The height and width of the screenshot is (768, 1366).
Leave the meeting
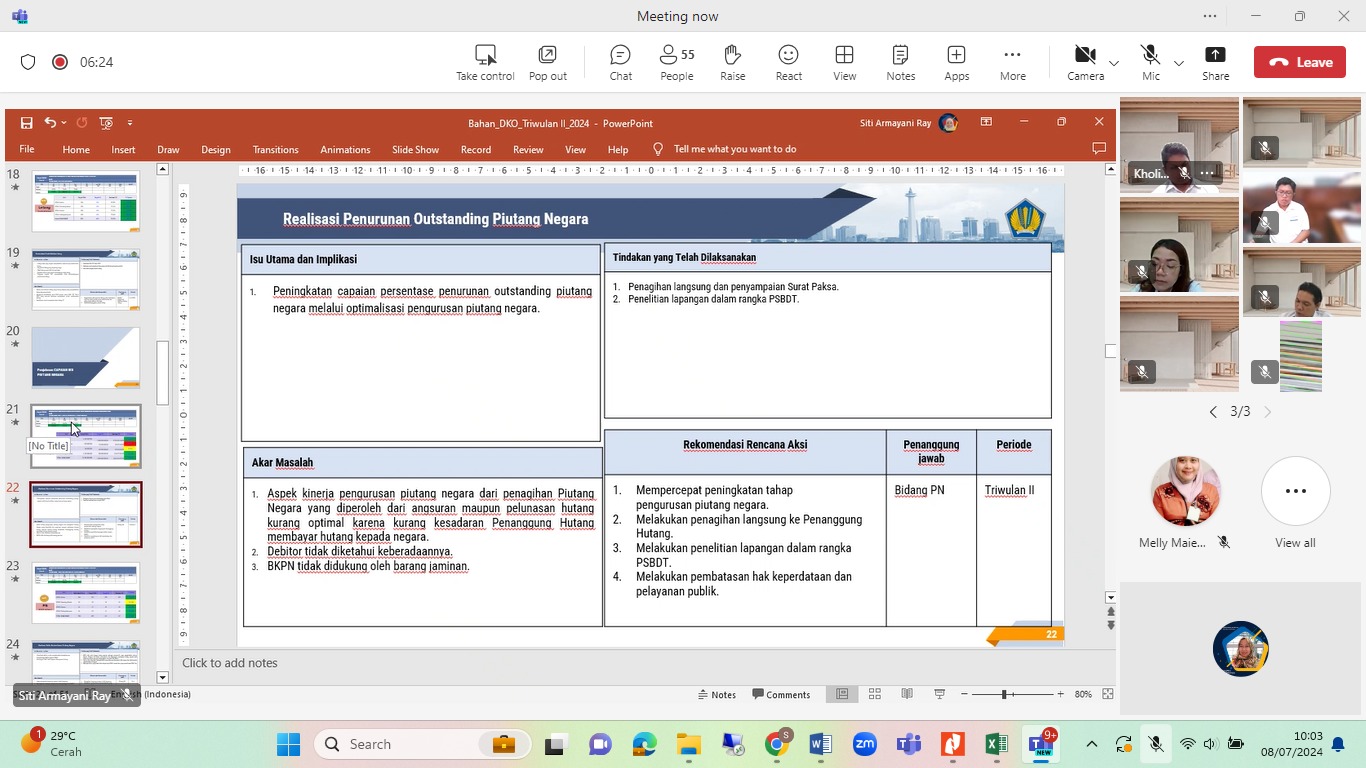1299,62
